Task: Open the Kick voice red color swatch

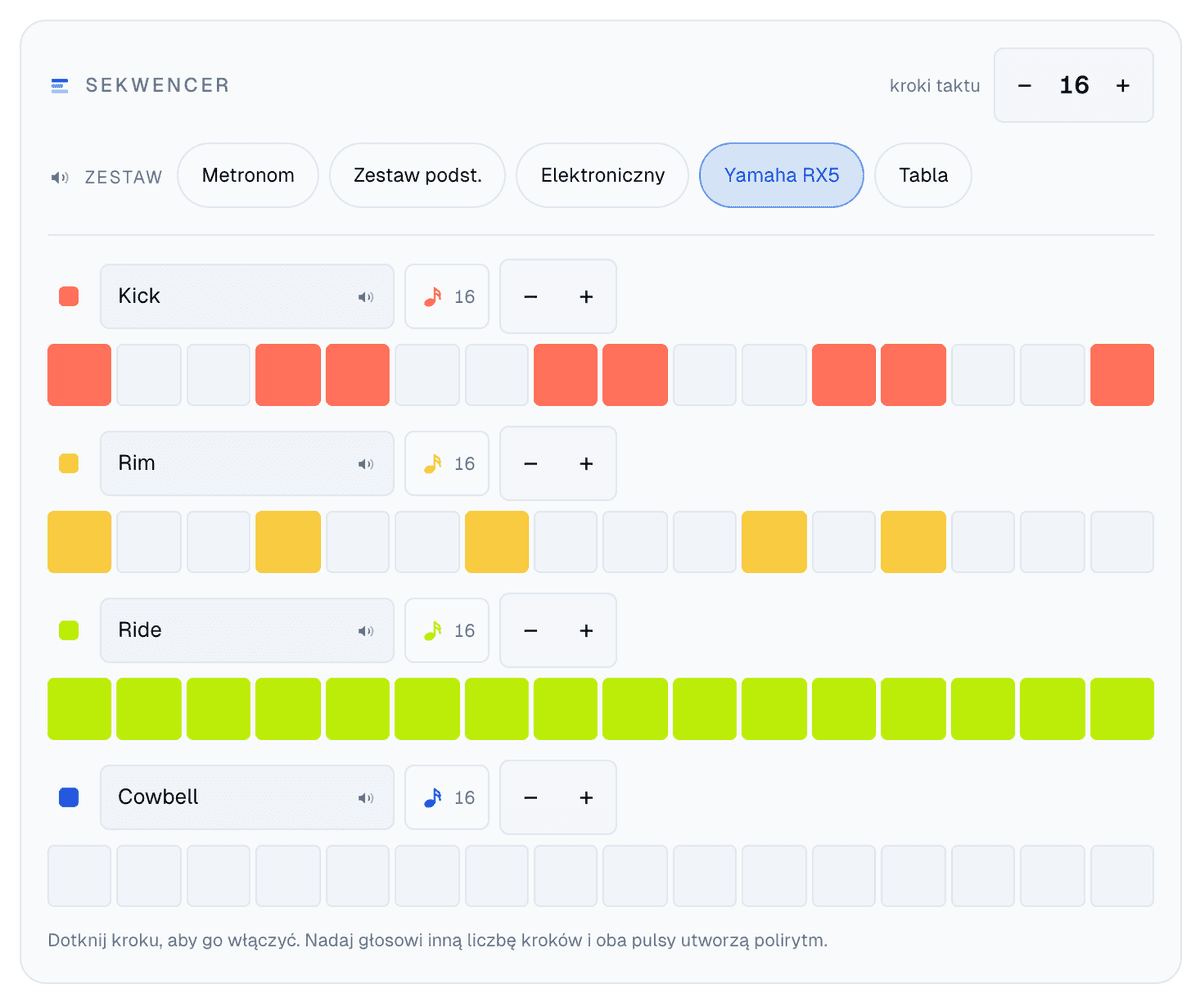Action: pyautogui.click(x=69, y=296)
